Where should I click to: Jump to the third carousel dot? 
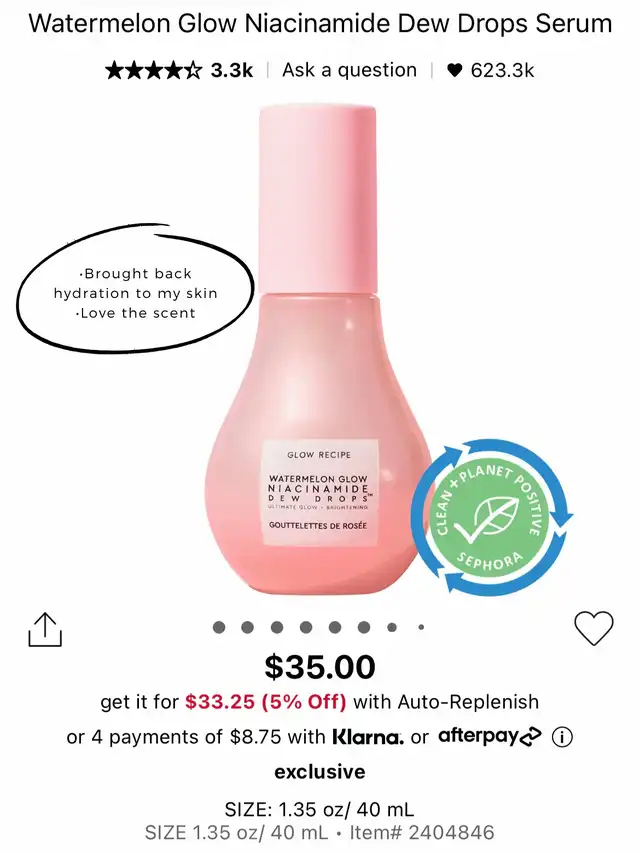277,627
